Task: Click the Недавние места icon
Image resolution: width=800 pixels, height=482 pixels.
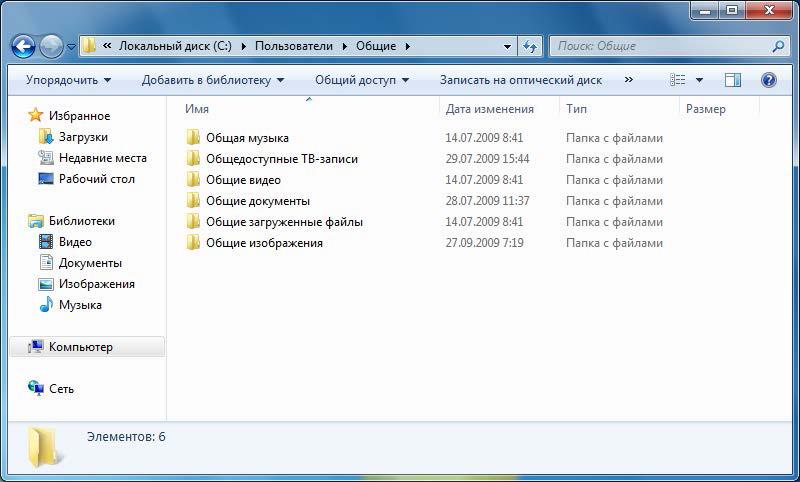Action: click(45, 158)
